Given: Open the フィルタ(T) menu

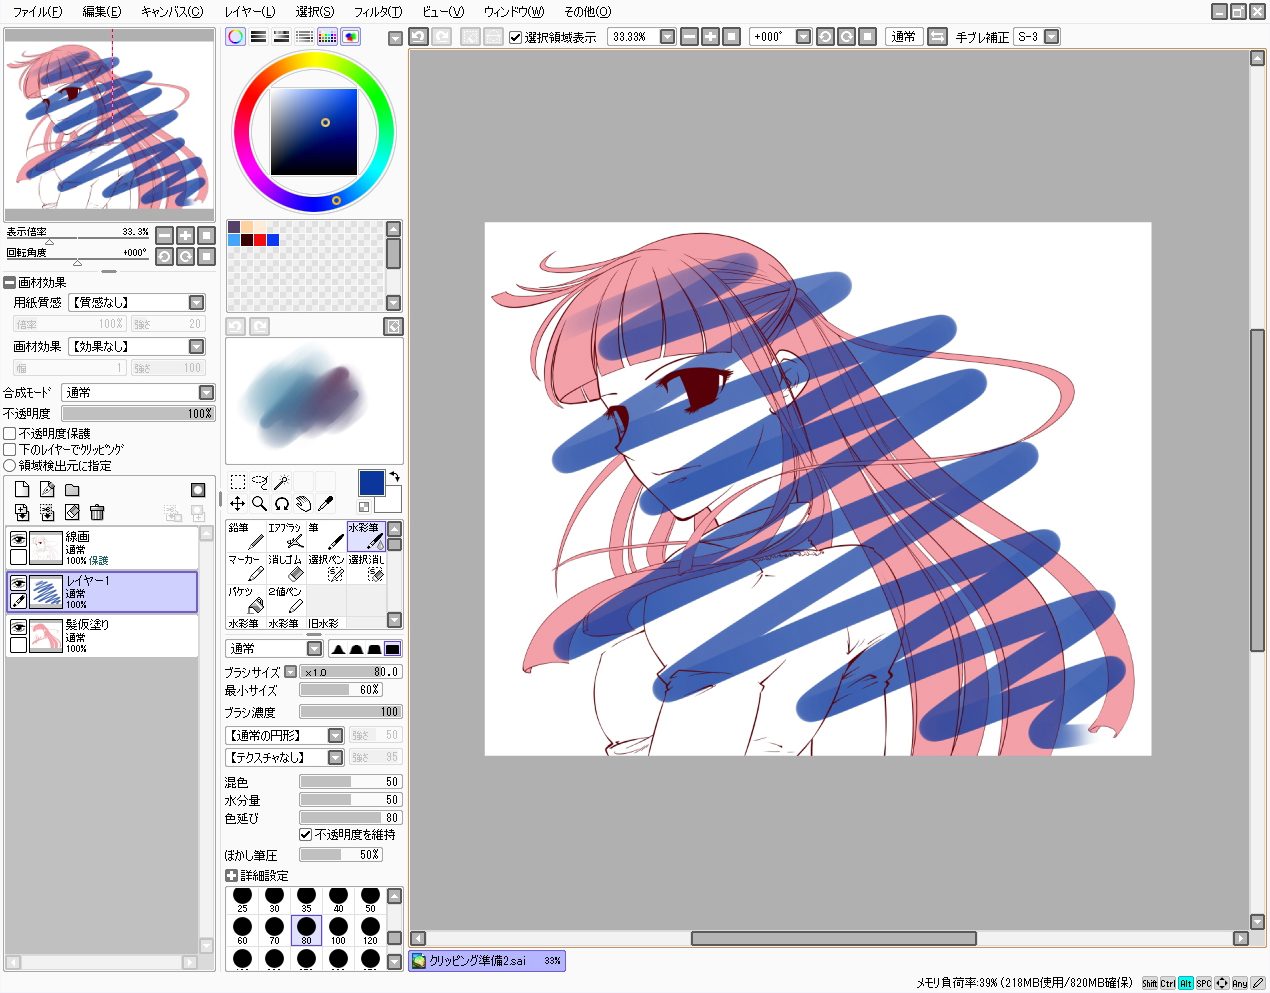Looking at the screenshot, I should pyautogui.click(x=378, y=12).
